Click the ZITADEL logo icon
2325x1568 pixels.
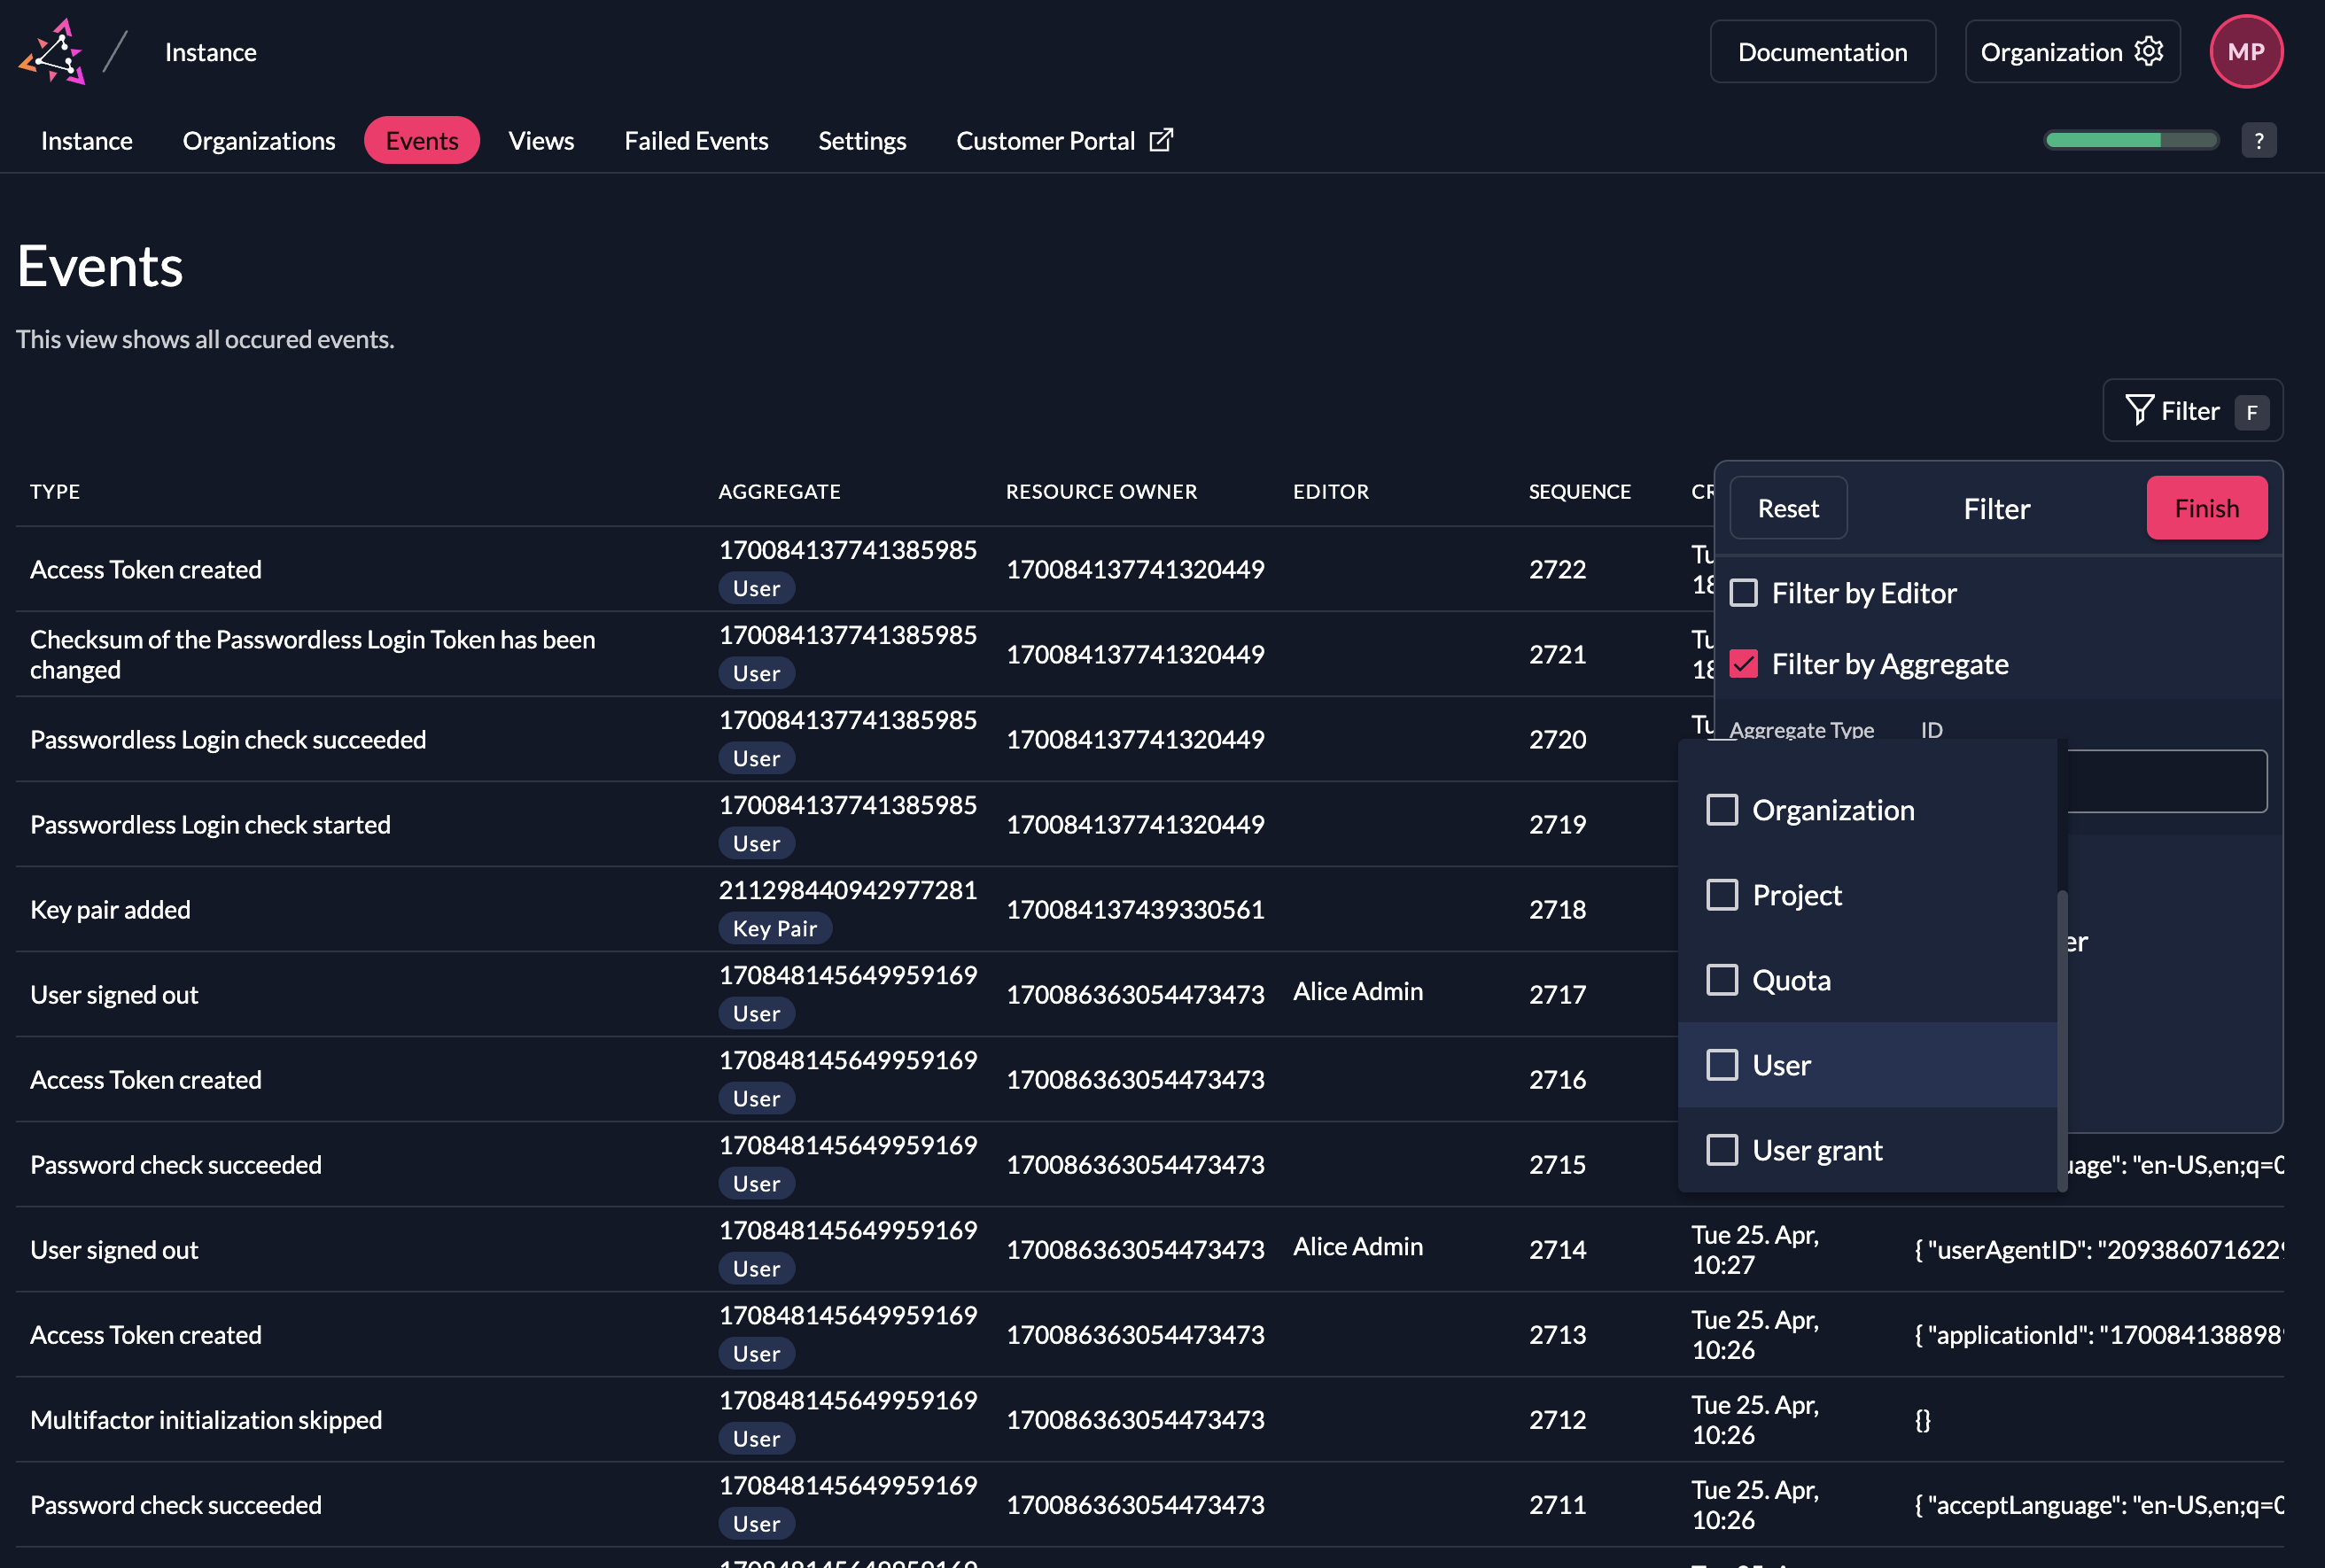[x=52, y=52]
